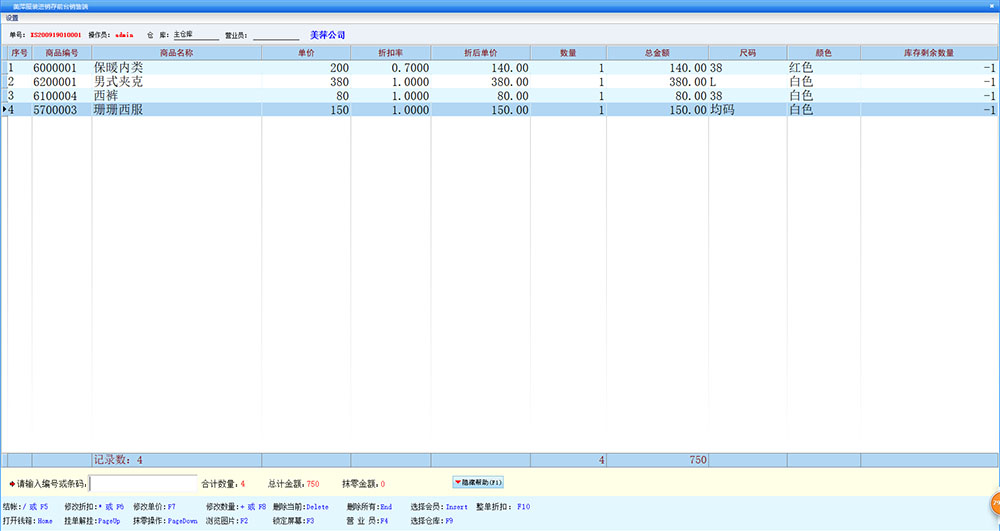Click the 整单折扣 F10 shortcut label
This screenshot has height=531, width=1000.
click(503, 507)
